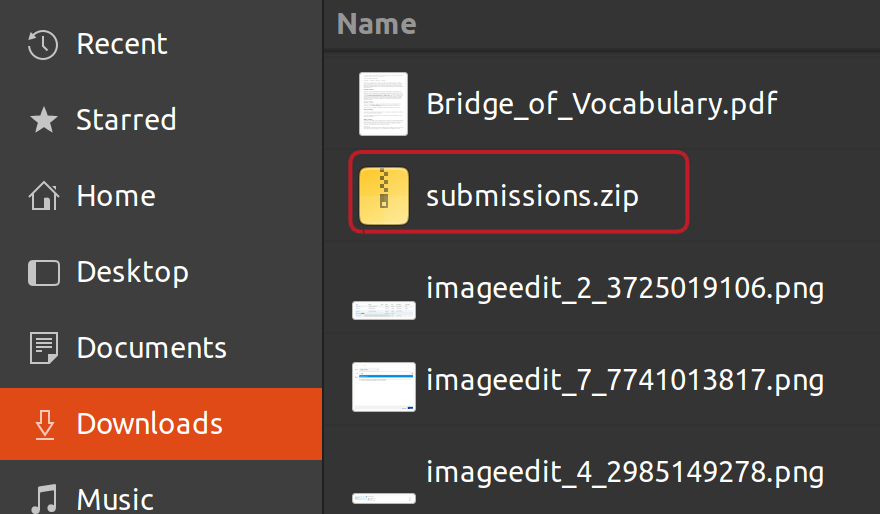The height and width of the screenshot is (514, 880).
Task: Navigate to the Home folder label
Action: pyautogui.click(x=116, y=196)
